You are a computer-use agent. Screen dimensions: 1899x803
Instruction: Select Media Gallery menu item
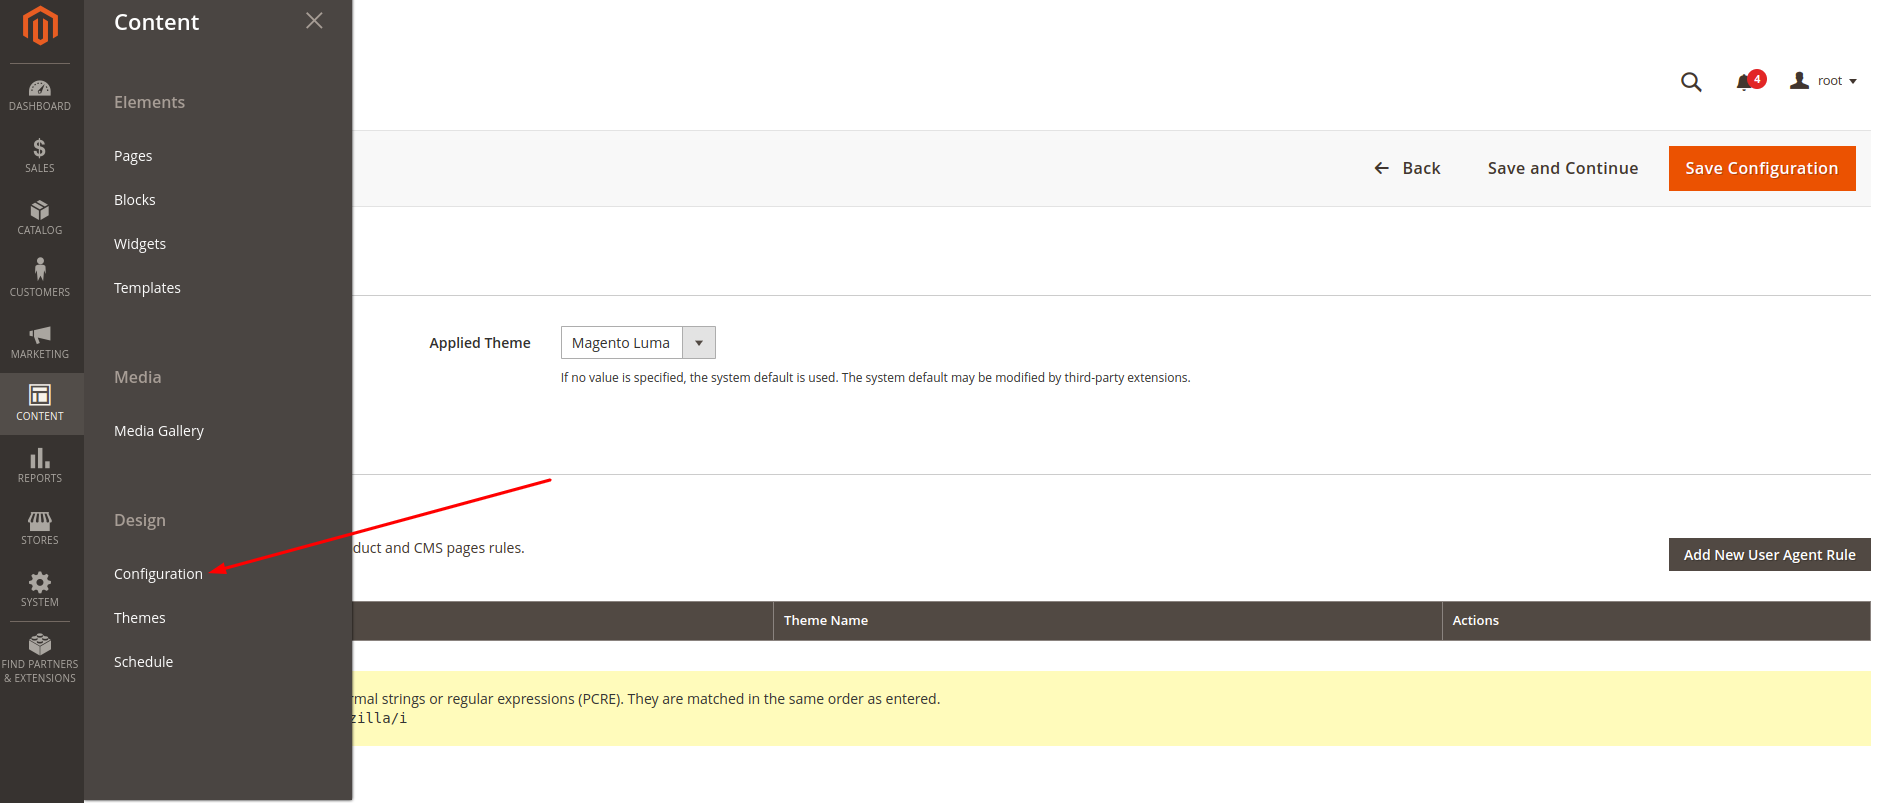tap(159, 431)
